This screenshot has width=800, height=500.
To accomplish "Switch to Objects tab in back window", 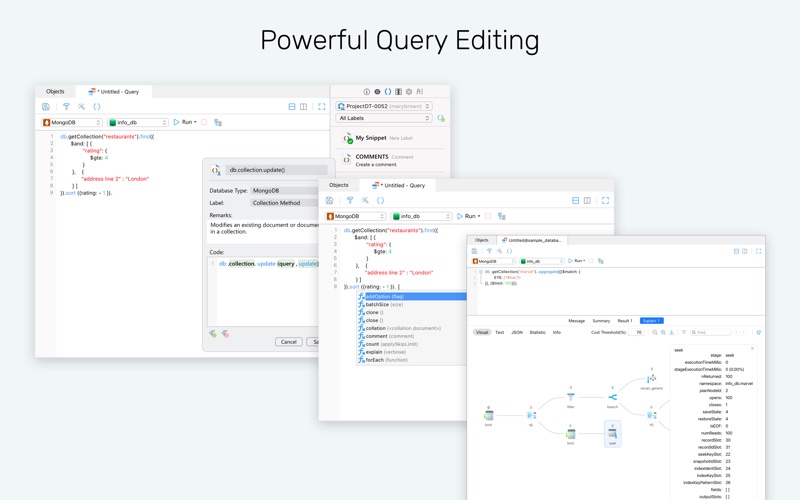I will [55, 91].
